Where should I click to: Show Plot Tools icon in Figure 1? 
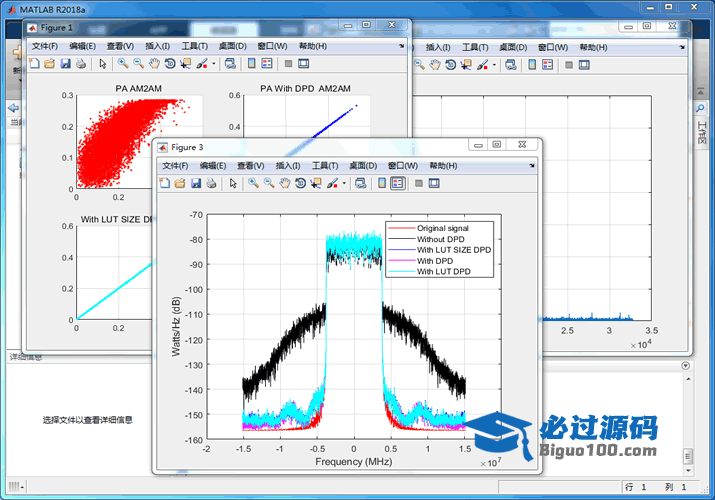(x=304, y=63)
